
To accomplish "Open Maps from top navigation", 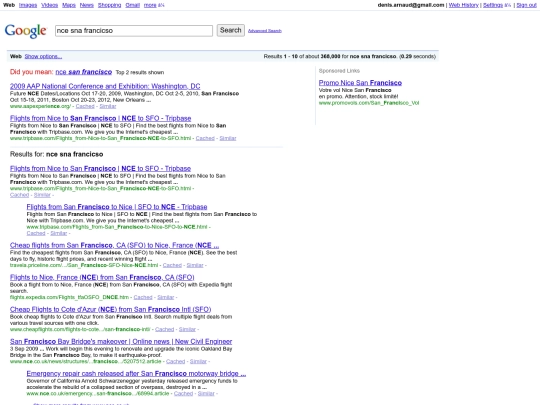I will pos(69,5).
